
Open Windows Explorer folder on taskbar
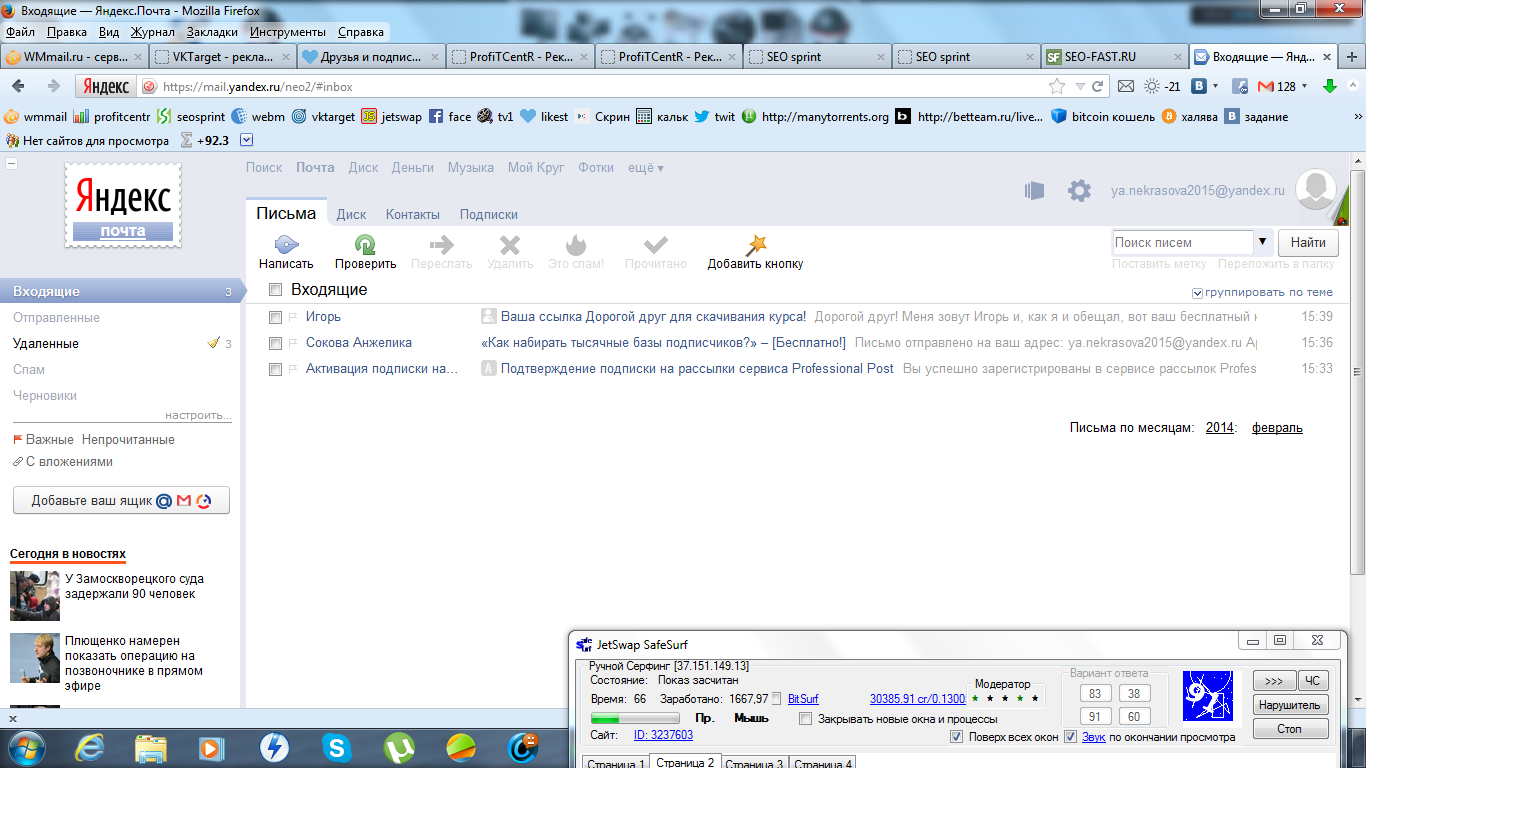click(151, 747)
